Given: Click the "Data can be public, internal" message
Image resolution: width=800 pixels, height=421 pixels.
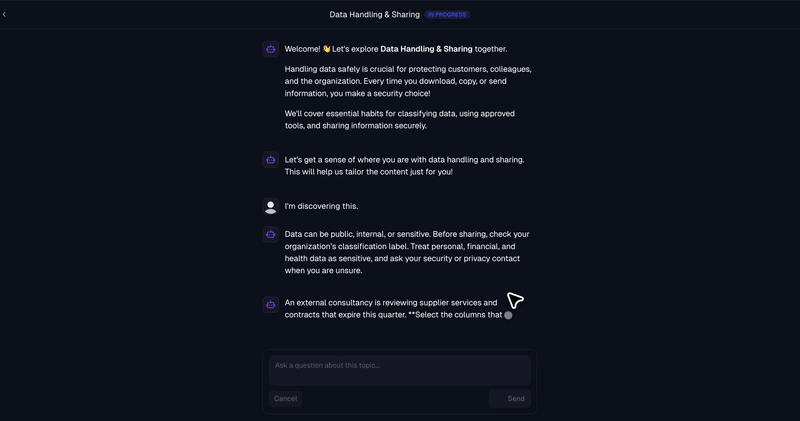Looking at the screenshot, I should click(407, 252).
